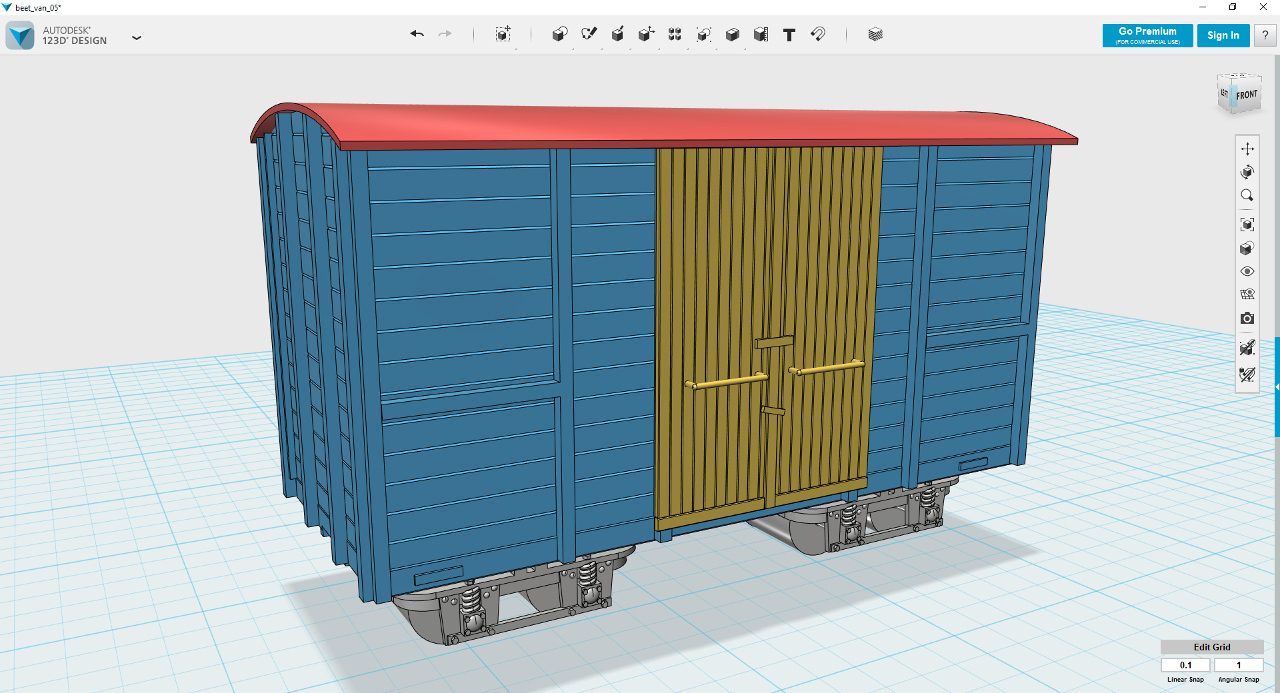This screenshot has width=1280, height=693.
Task: Open the Combine tools
Action: pyautogui.click(x=732, y=34)
